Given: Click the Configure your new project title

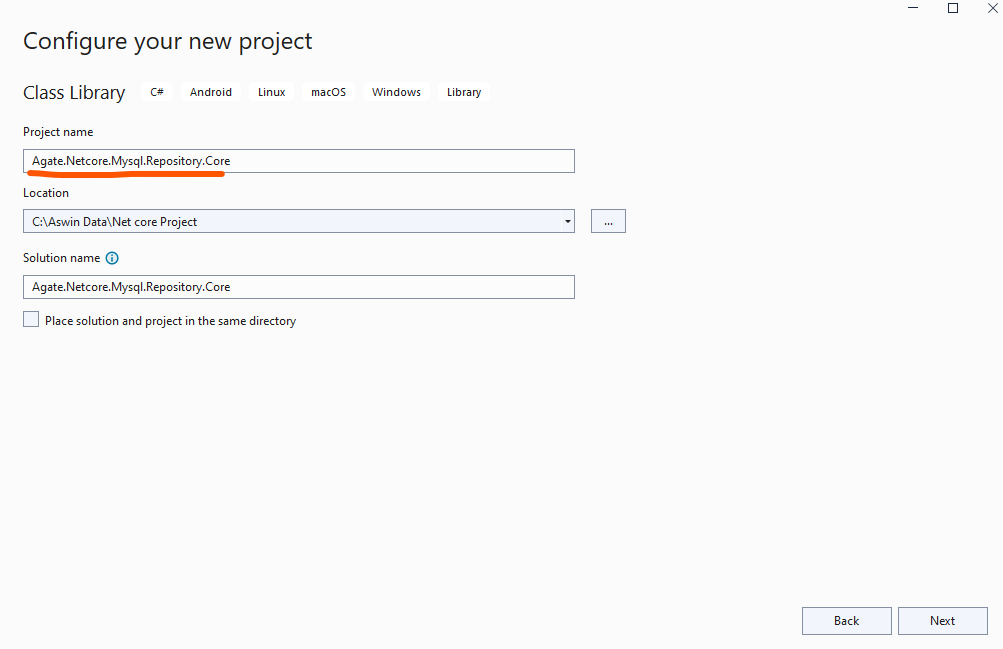Looking at the screenshot, I should click(x=167, y=41).
